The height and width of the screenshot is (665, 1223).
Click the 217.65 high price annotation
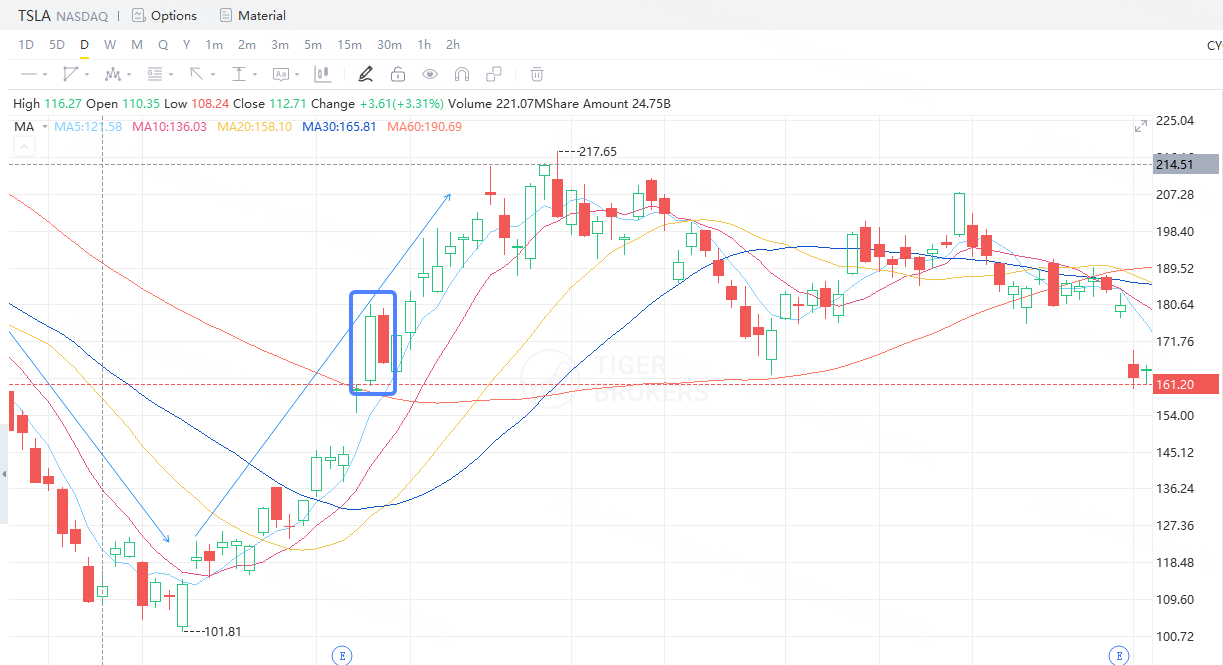coord(598,151)
